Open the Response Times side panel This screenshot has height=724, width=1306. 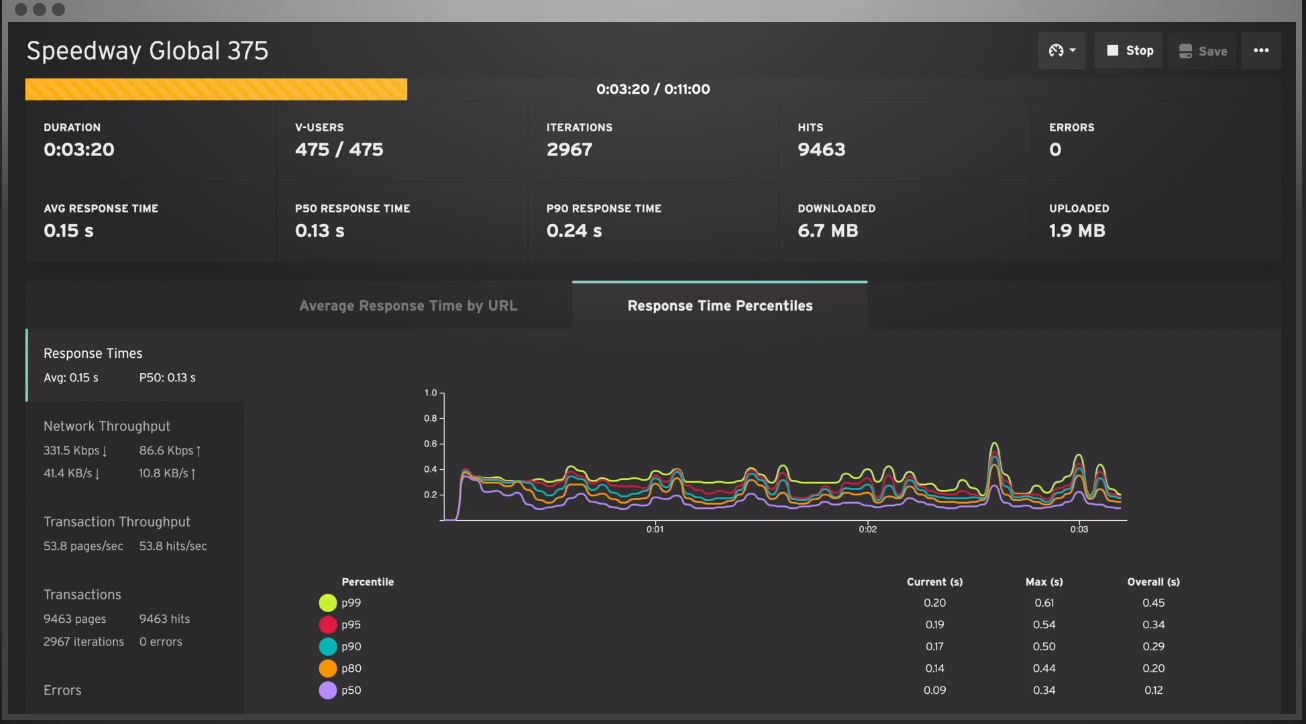[x=135, y=365]
